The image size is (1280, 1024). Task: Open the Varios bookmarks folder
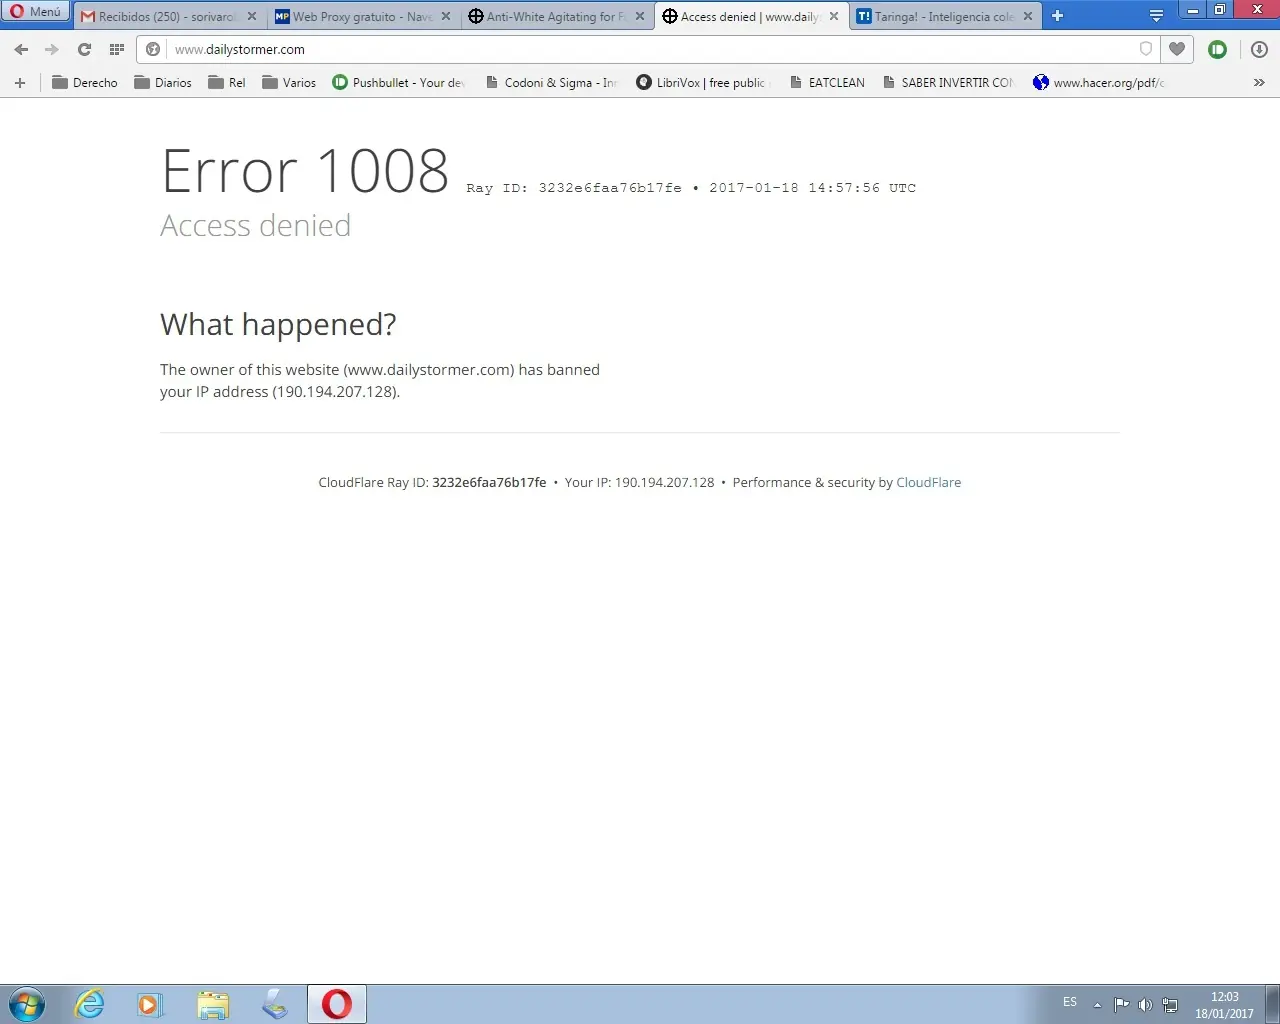pyautogui.click(x=288, y=83)
